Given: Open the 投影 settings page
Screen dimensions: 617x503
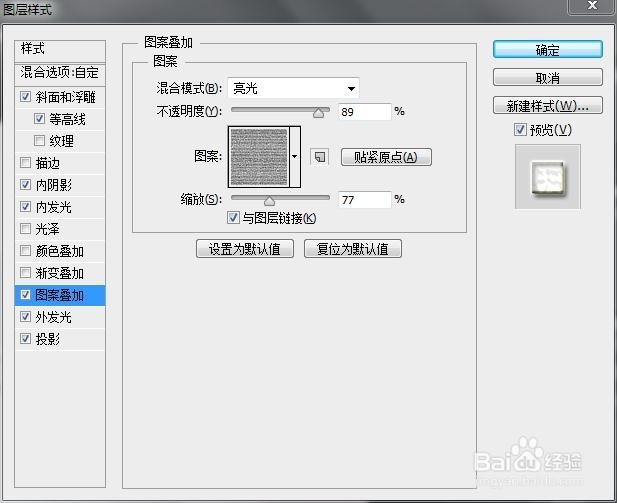Looking at the screenshot, I should pyautogui.click(x=48, y=339).
